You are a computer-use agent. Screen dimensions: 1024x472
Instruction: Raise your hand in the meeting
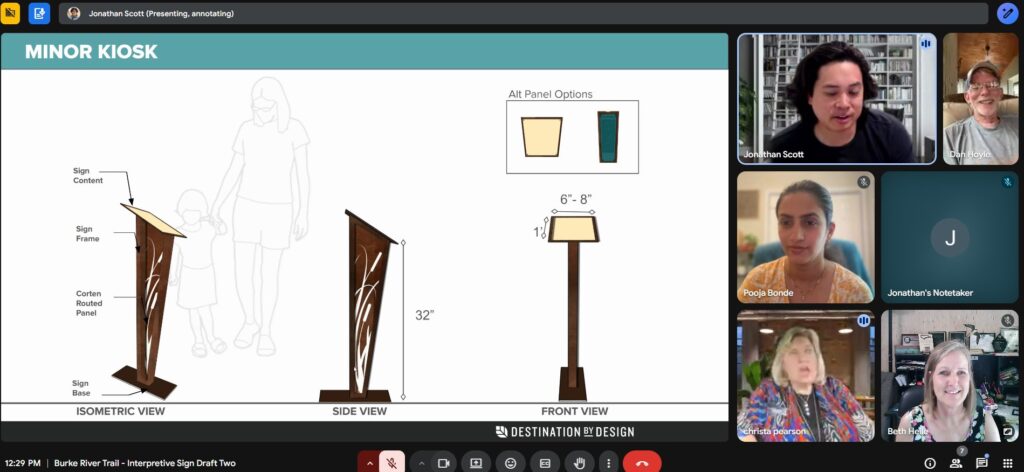[579, 463]
